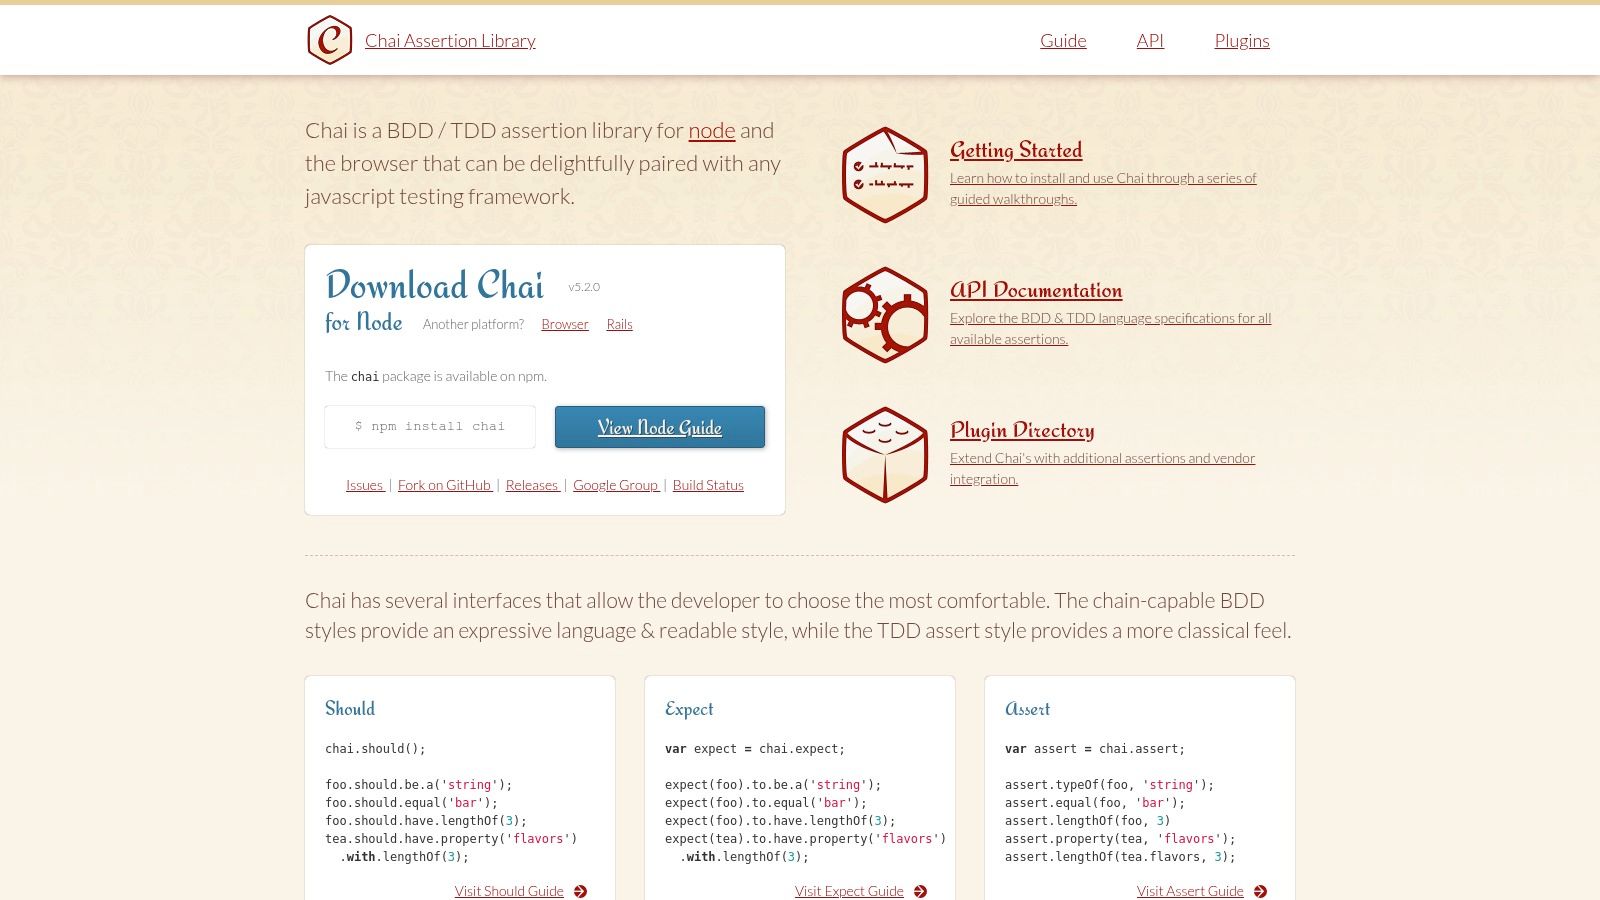Open the Issues link
Screen dimensions: 1600x900
coord(365,485)
